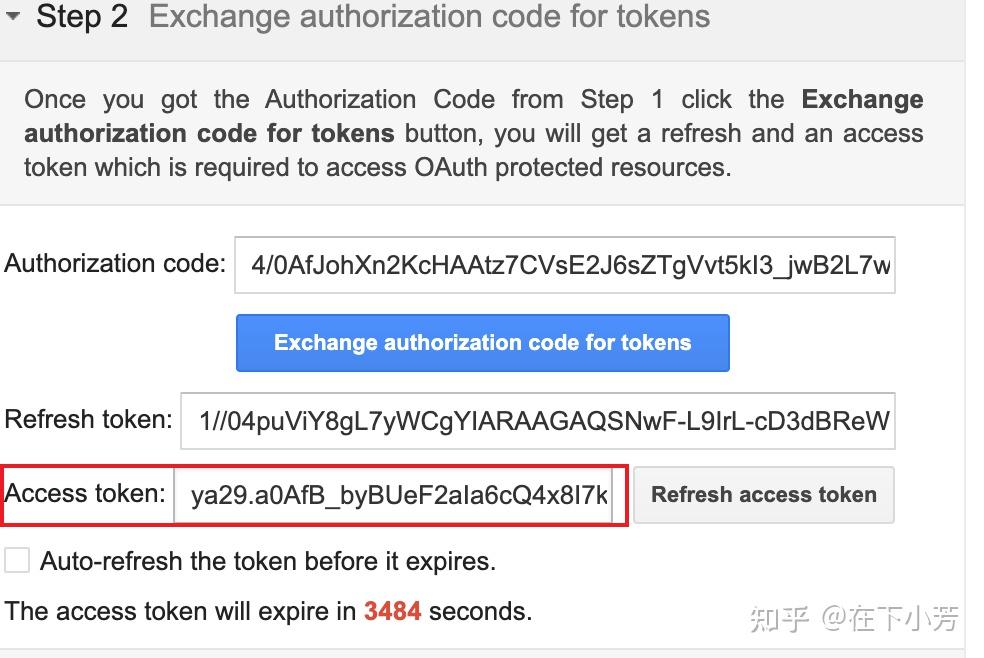Click the "Auto-refresh the token before it expires" label
The width and height of the screenshot is (984, 658).
tap(267, 561)
